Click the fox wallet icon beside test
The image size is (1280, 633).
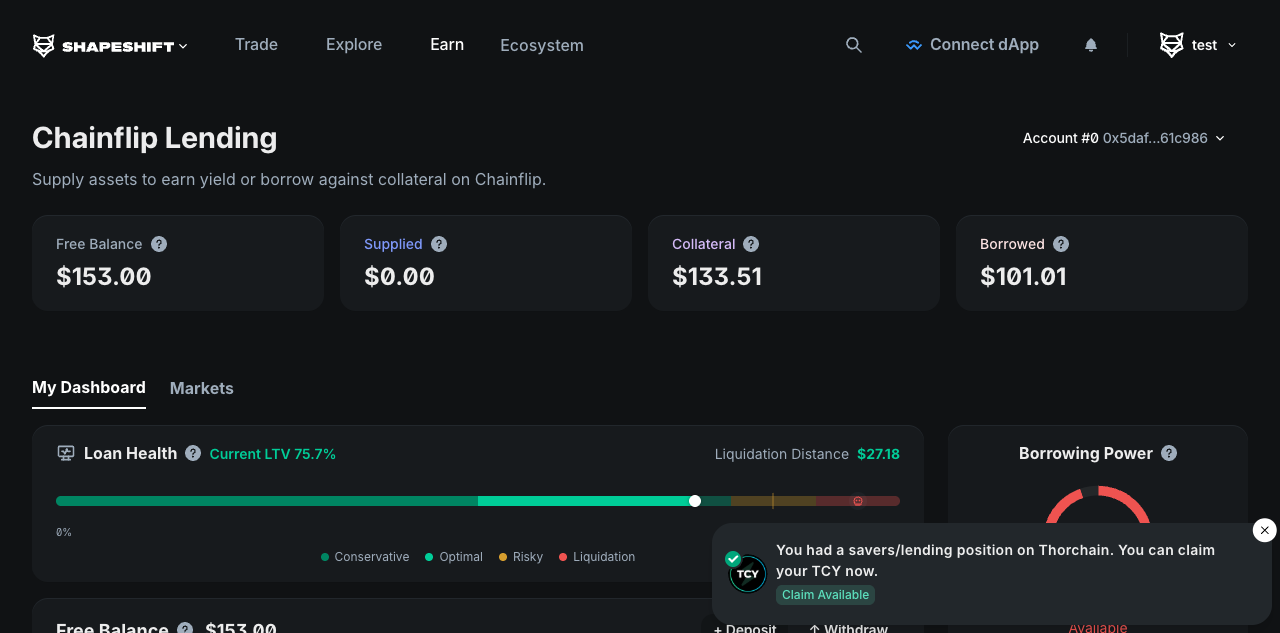click(x=1170, y=44)
